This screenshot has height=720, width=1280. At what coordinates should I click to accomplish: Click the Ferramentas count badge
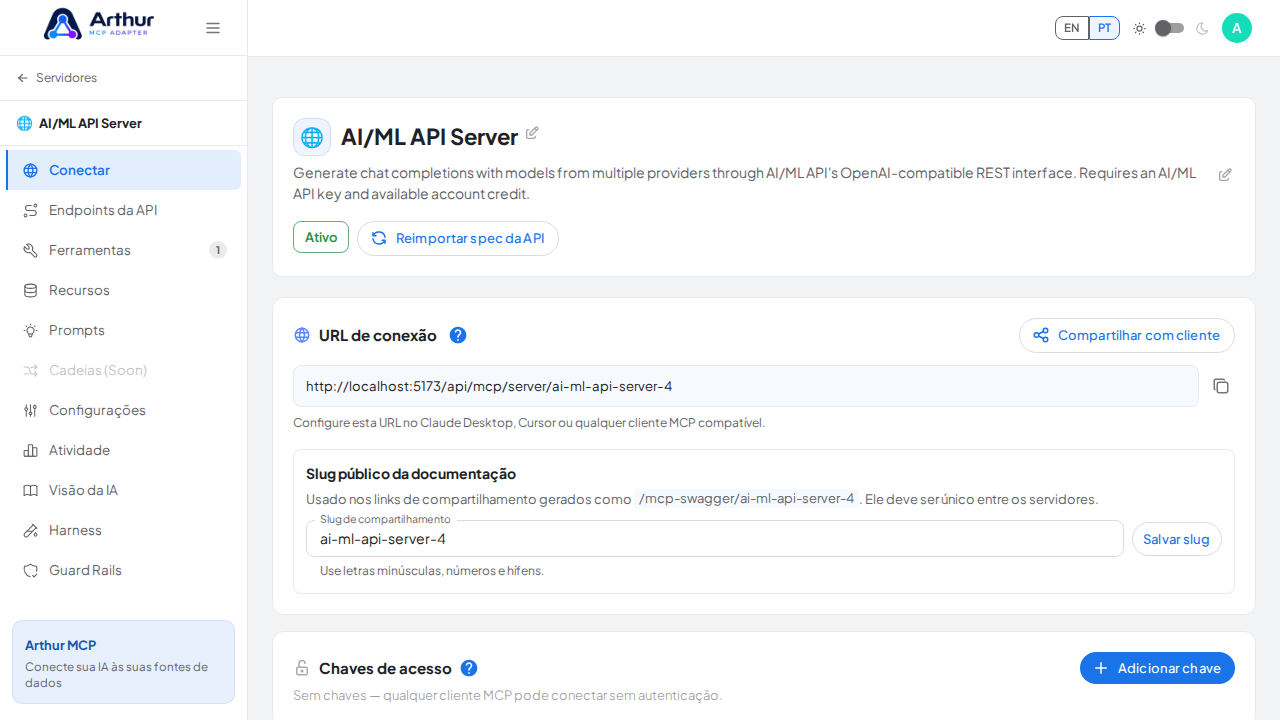click(218, 250)
